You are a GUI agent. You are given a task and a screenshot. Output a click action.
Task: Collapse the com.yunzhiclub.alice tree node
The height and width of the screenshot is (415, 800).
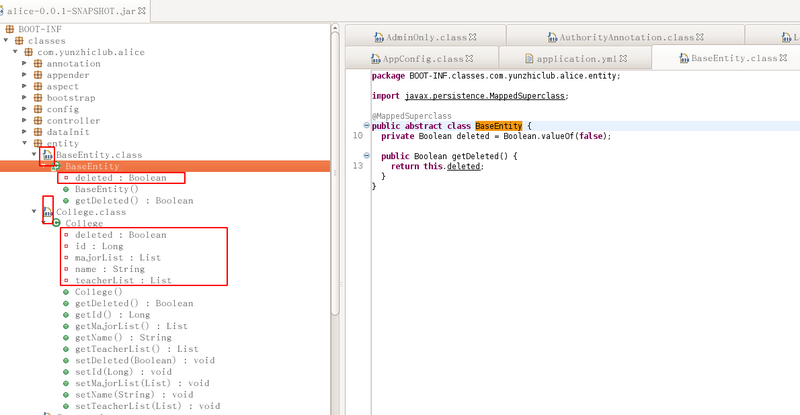(15, 52)
